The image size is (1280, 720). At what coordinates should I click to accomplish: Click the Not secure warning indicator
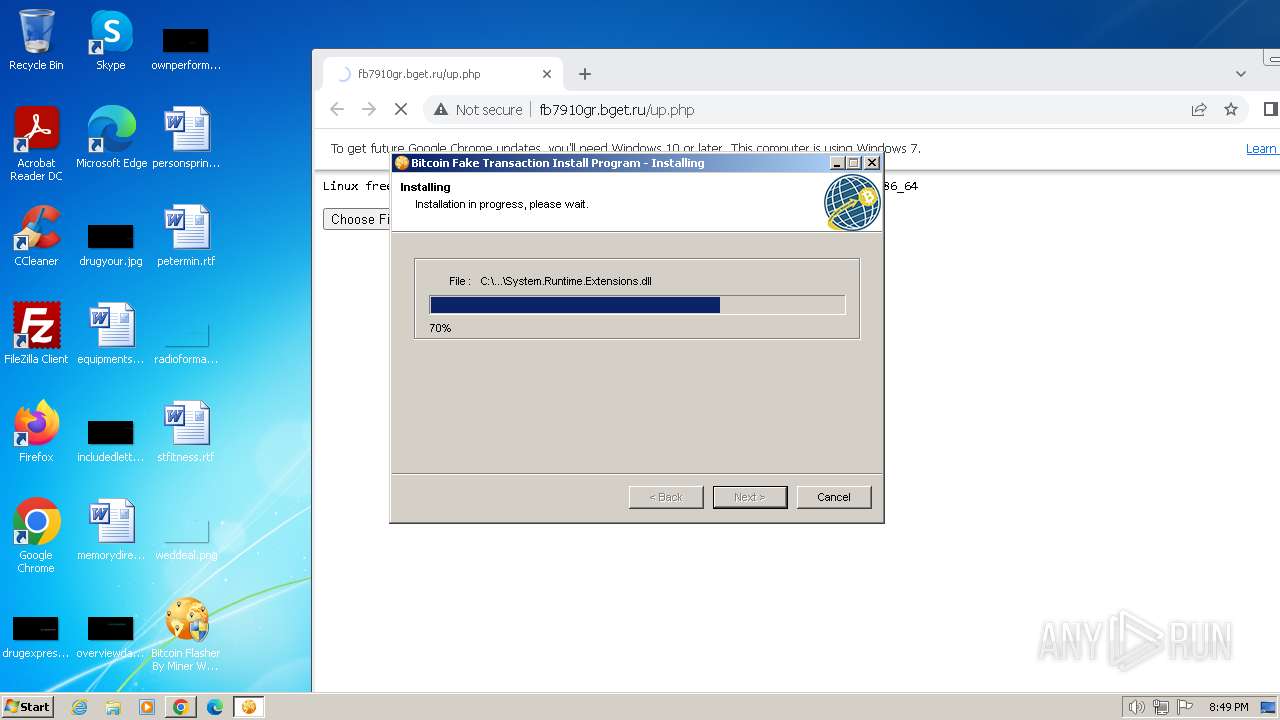coord(478,110)
